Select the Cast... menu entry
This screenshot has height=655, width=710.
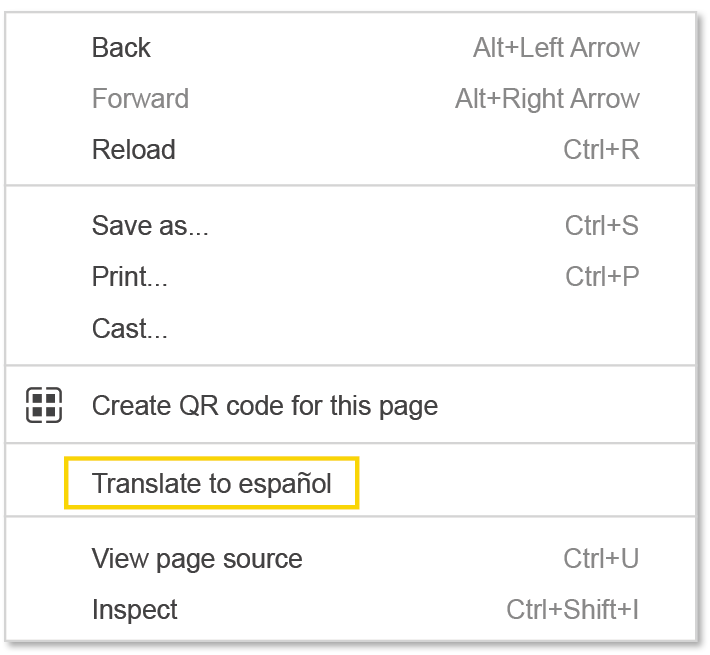click(130, 328)
